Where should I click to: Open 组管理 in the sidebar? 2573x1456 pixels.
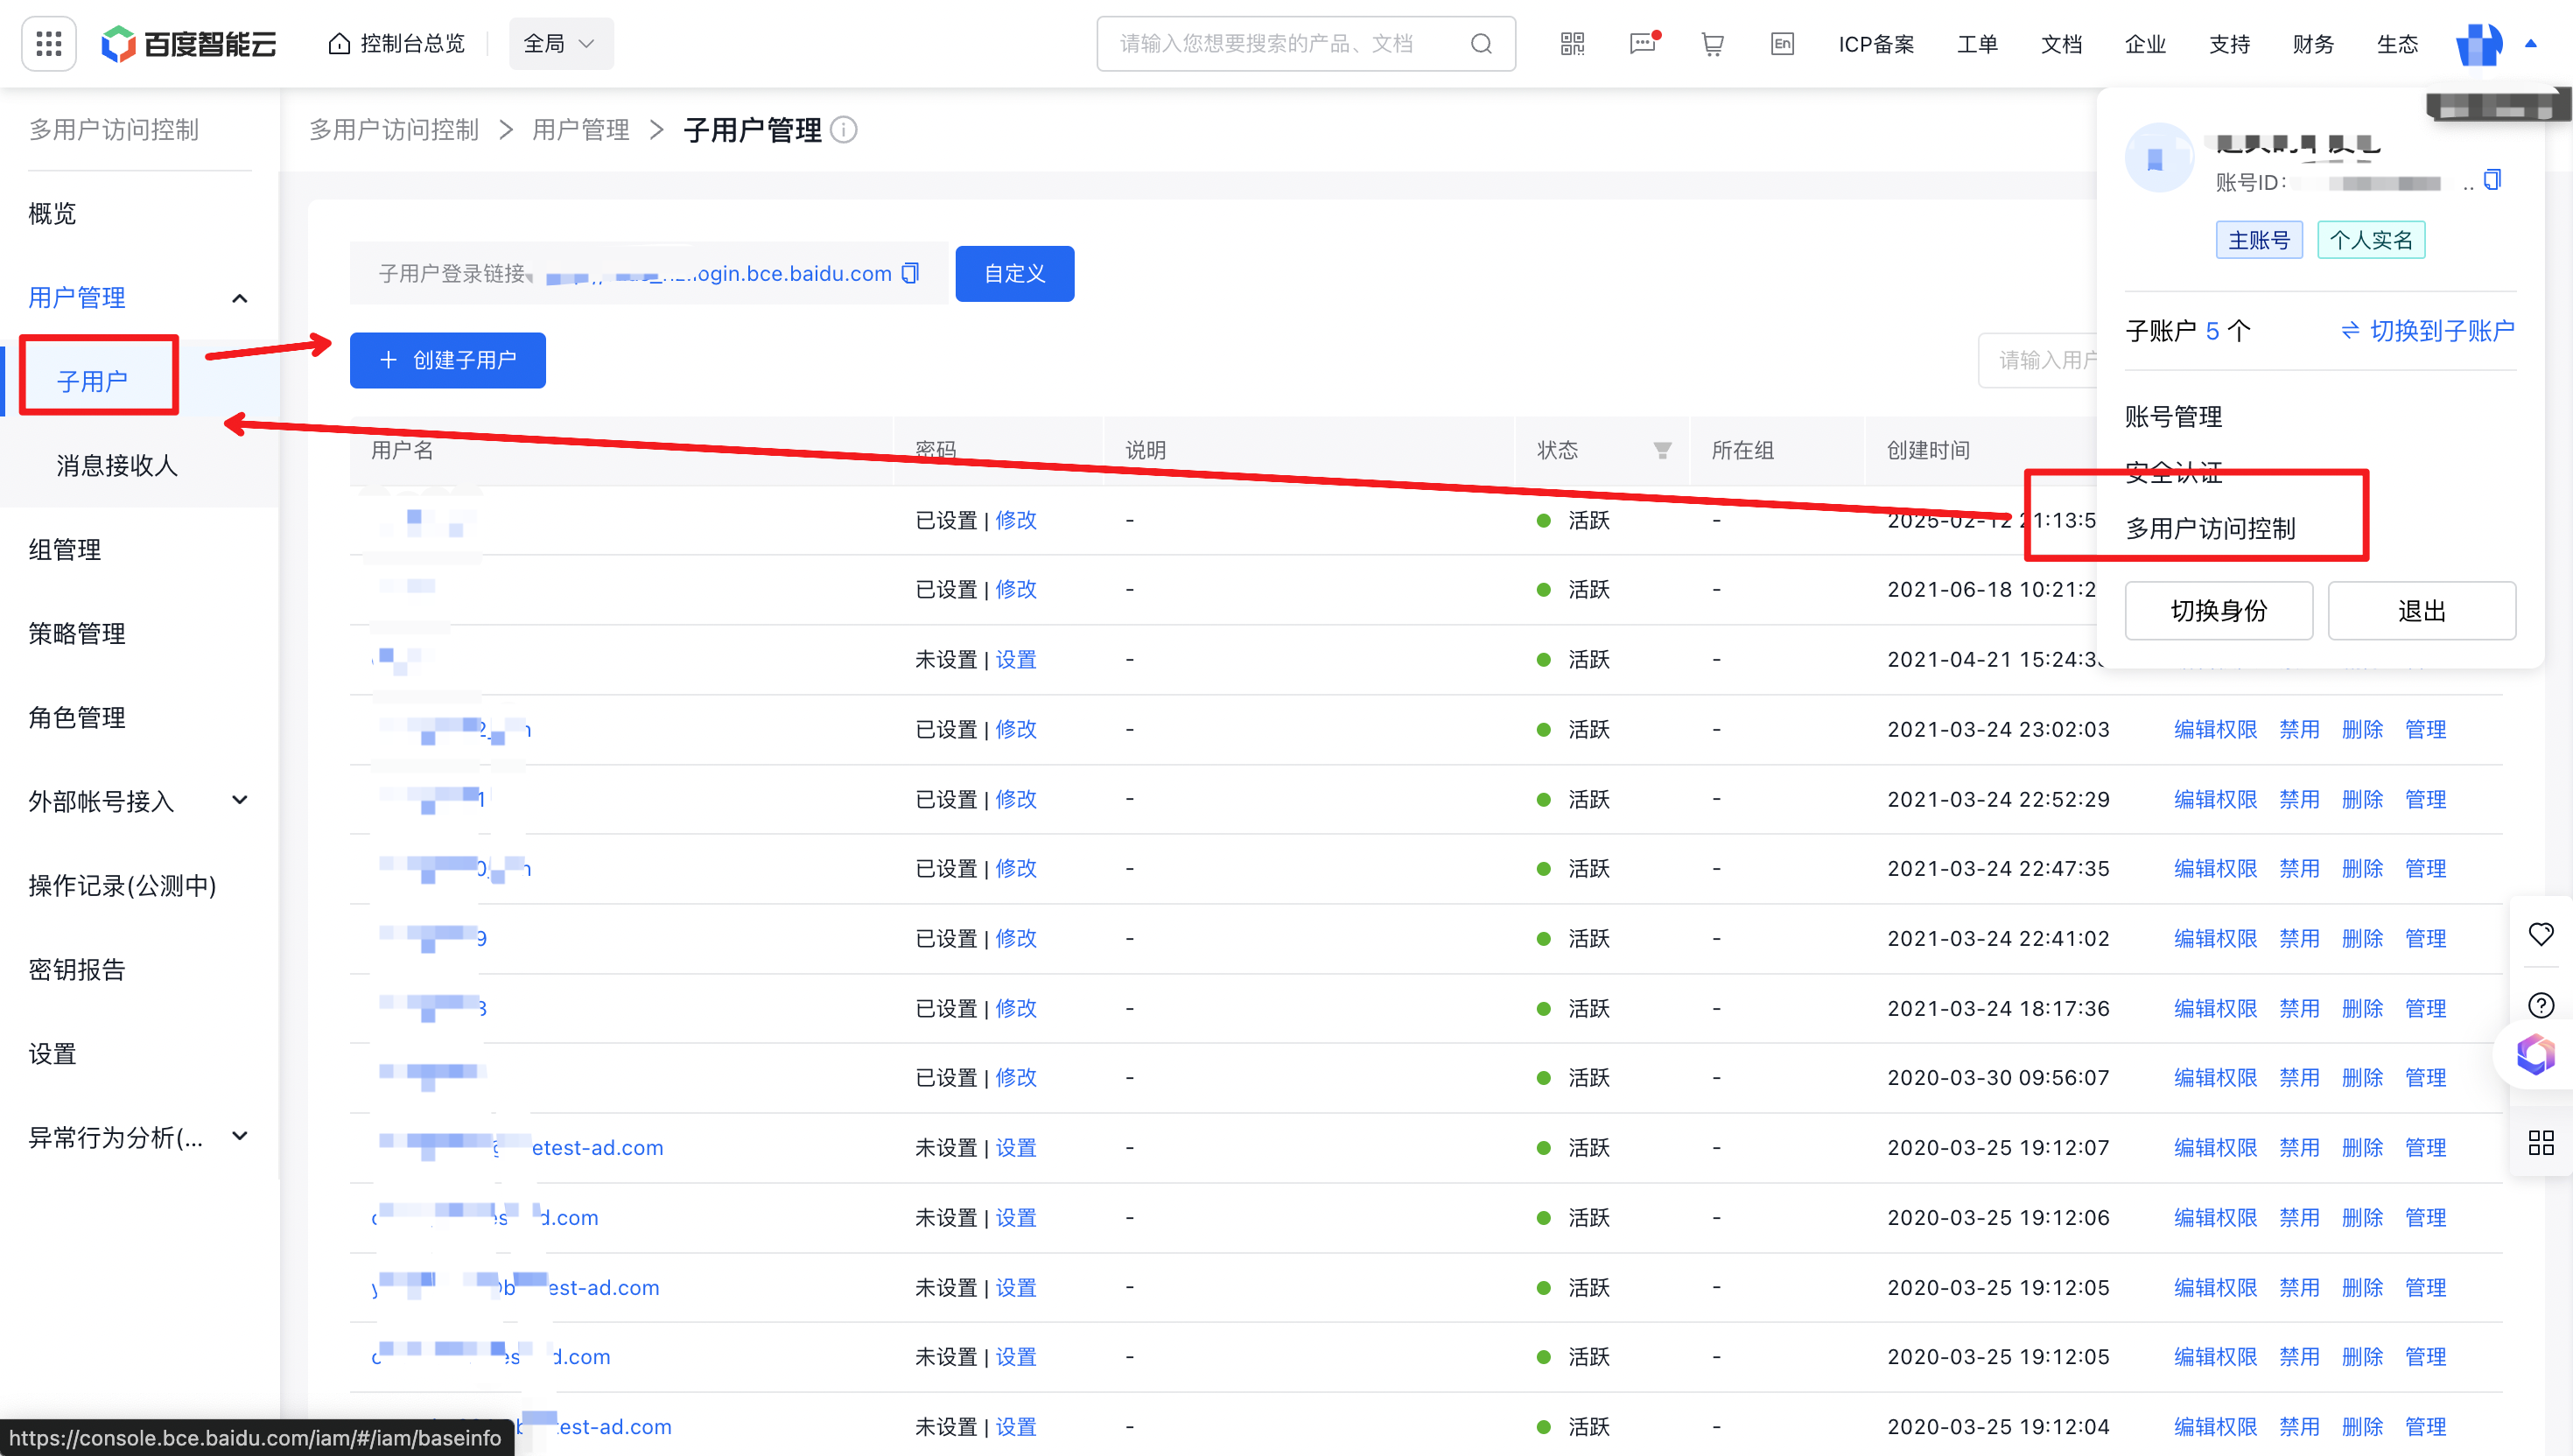65,549
